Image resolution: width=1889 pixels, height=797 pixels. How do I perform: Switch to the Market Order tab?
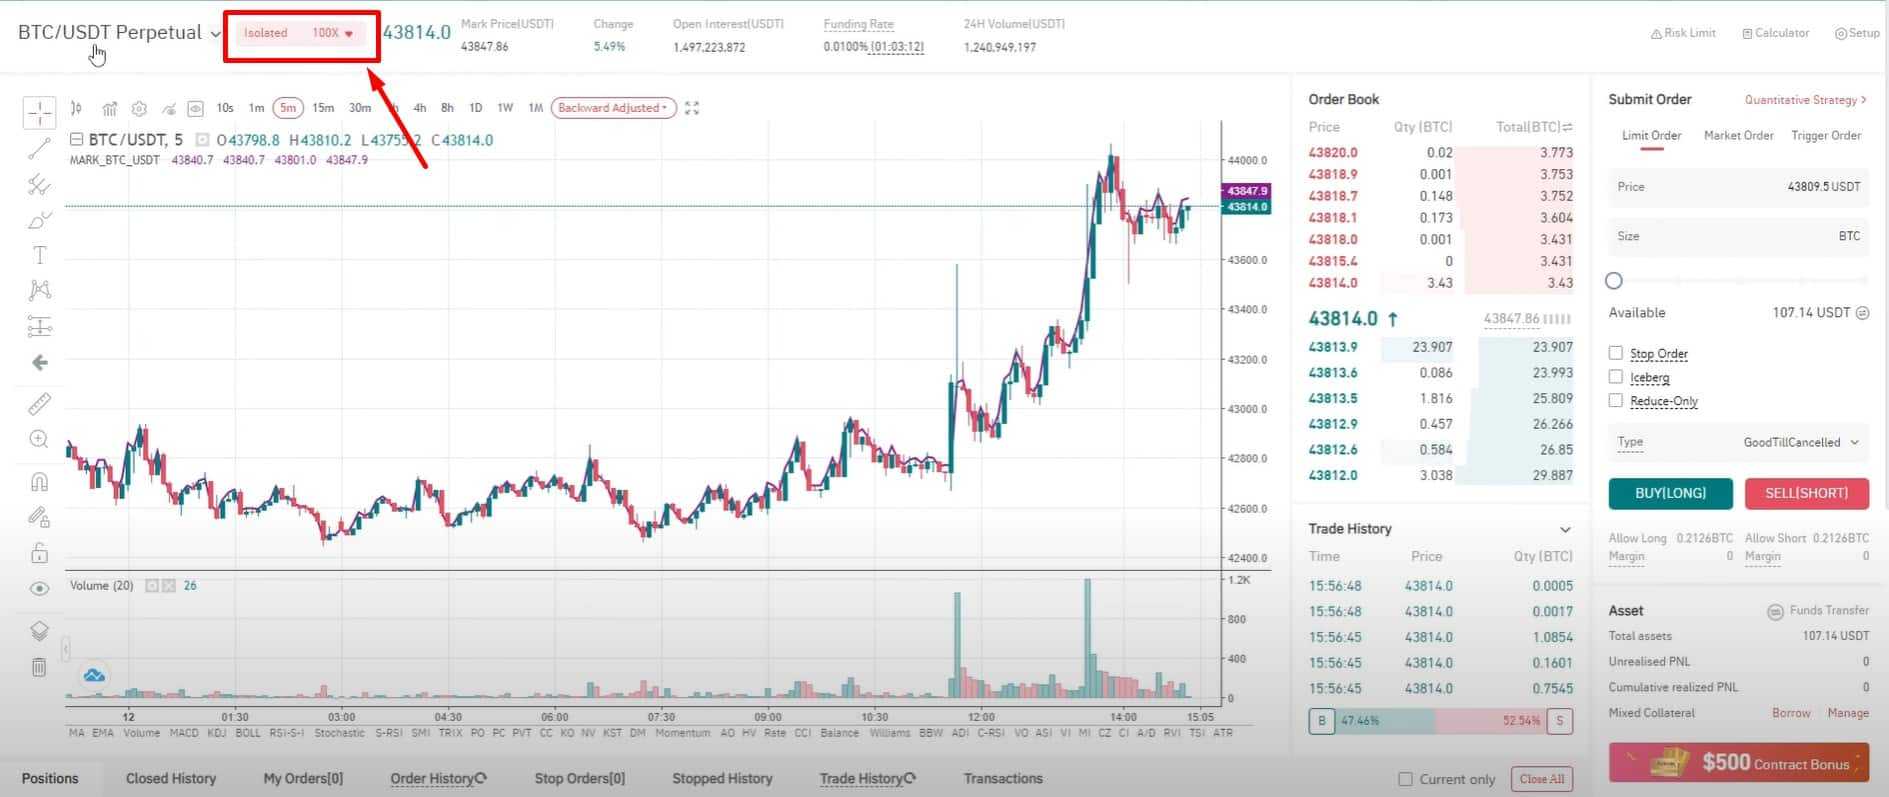1738,136
